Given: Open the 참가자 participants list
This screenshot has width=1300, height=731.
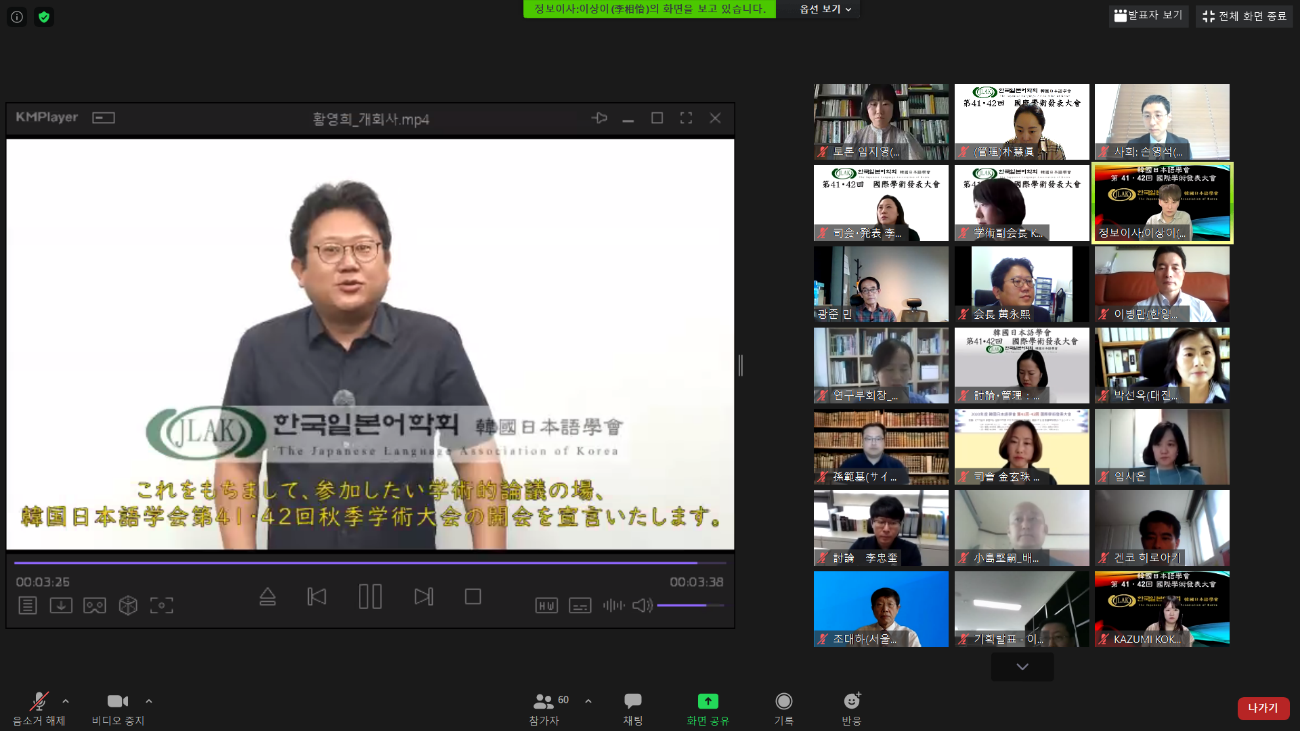Looking at the screenshot, I should (x=544, y=708).
